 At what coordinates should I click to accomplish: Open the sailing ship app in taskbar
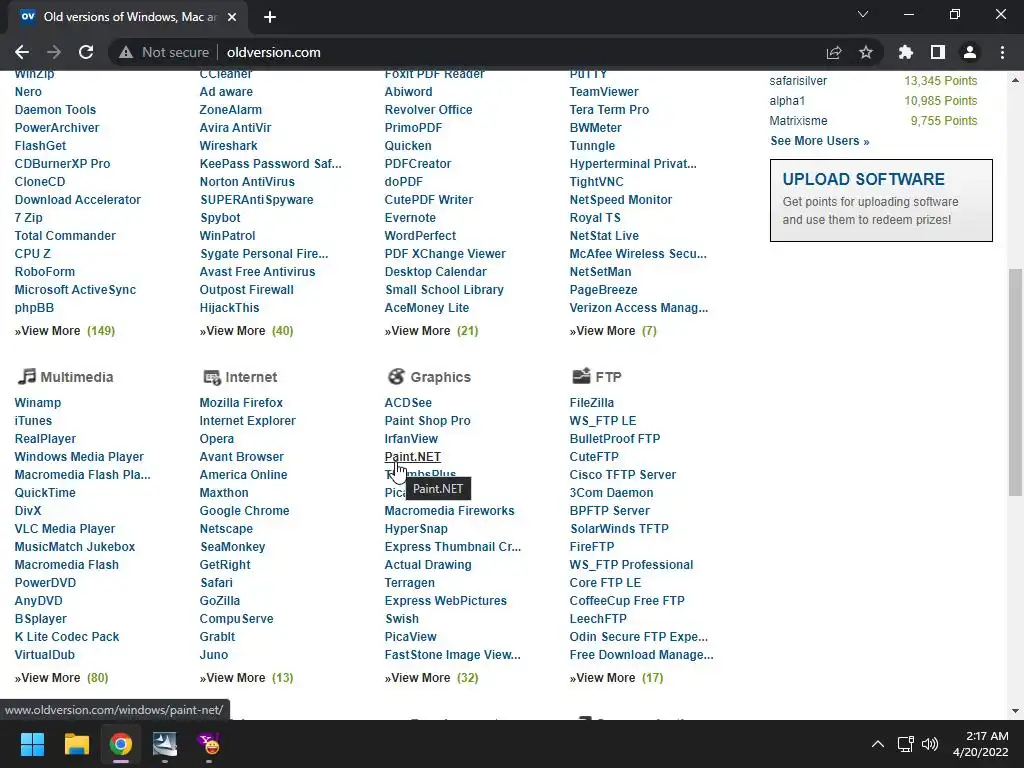point(165,744)
